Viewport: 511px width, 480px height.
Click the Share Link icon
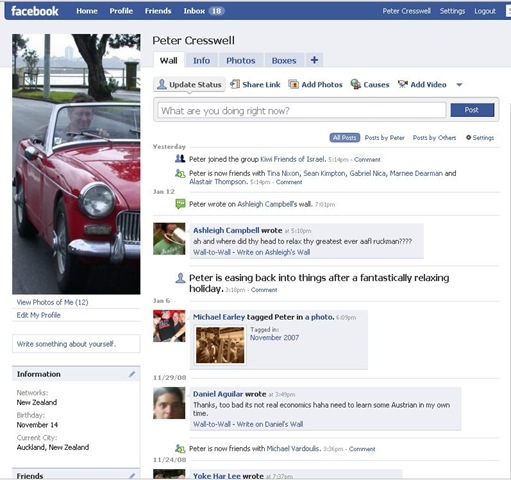[235, 84]
